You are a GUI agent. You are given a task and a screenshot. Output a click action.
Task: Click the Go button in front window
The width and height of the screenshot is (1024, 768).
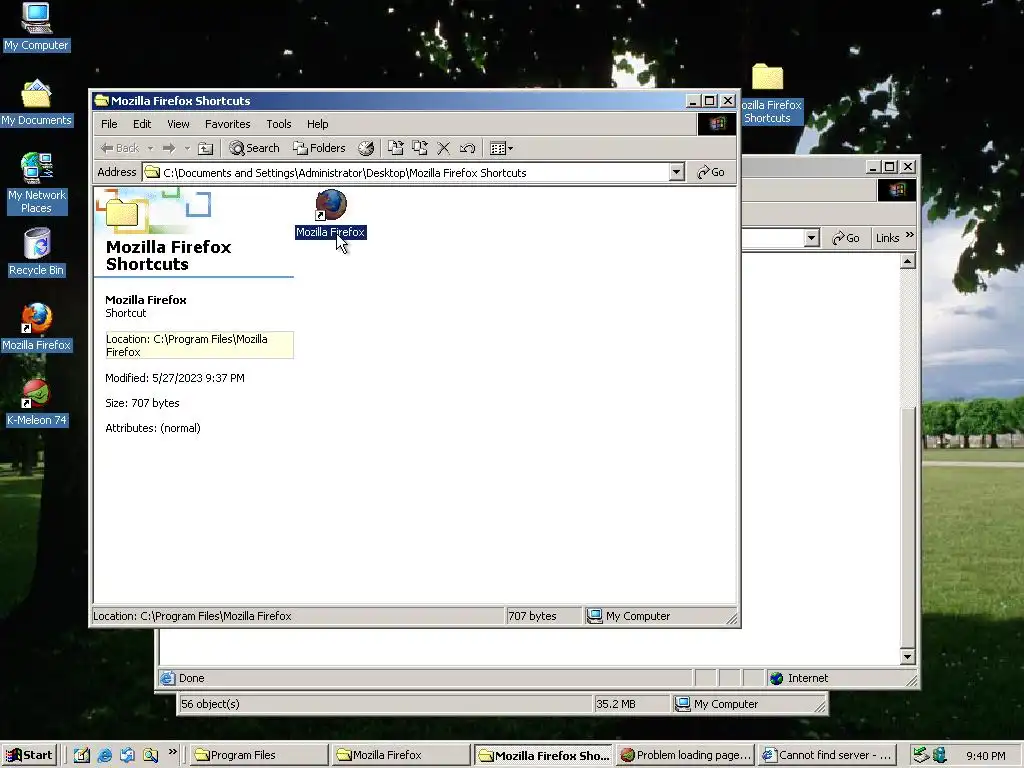pyautogui.click(x=711, y=172)
